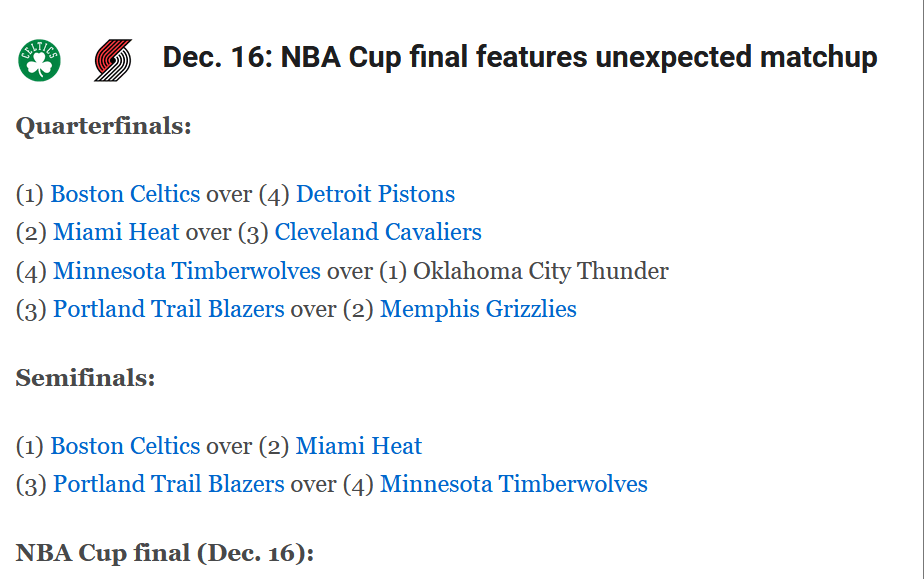Open Boston Celtics link under Quarterfinals
This screenshot has width=924, height=579.
coord(125,194)
